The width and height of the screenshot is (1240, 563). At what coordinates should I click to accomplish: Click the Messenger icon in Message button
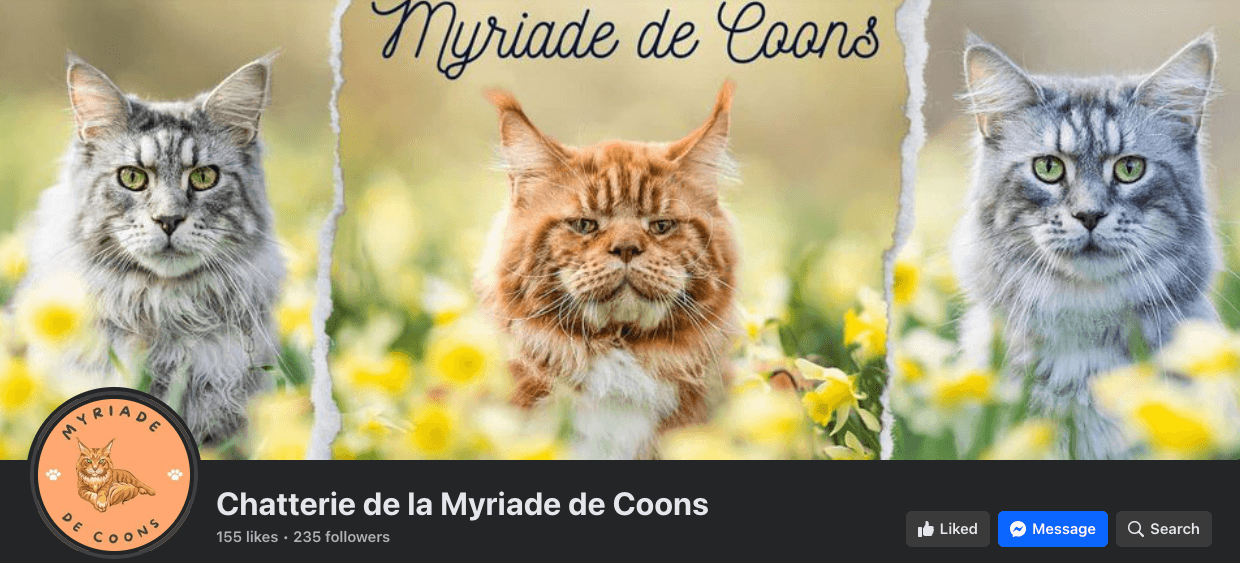[x=1018, y=529]
